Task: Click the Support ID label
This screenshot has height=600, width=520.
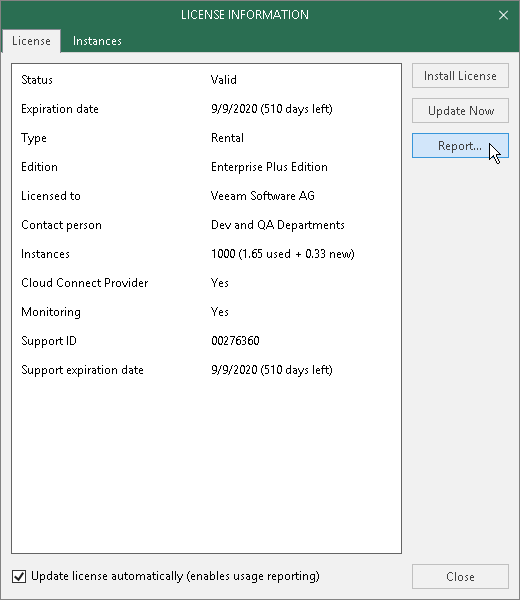Action: tap(49, 341)
